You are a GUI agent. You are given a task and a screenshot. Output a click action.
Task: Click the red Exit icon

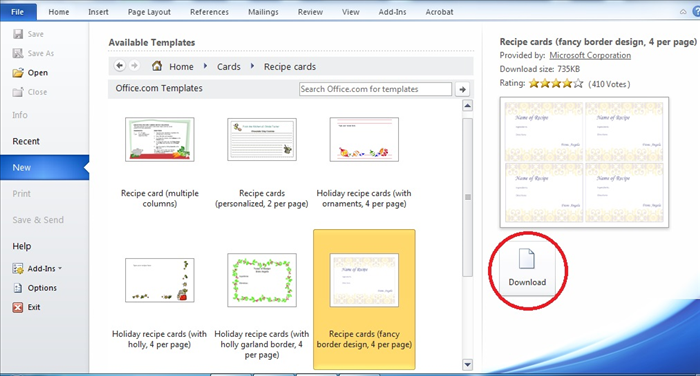click(18, 307)
